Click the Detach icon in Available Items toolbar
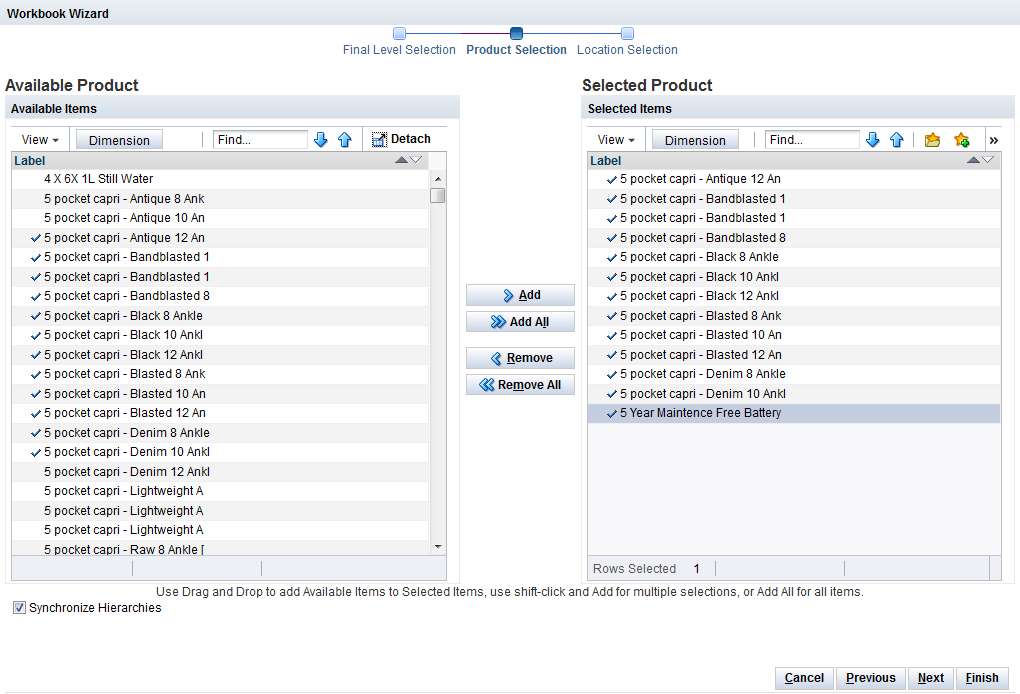The width and height of the screenshot is (1020, 694). point(379,139)
